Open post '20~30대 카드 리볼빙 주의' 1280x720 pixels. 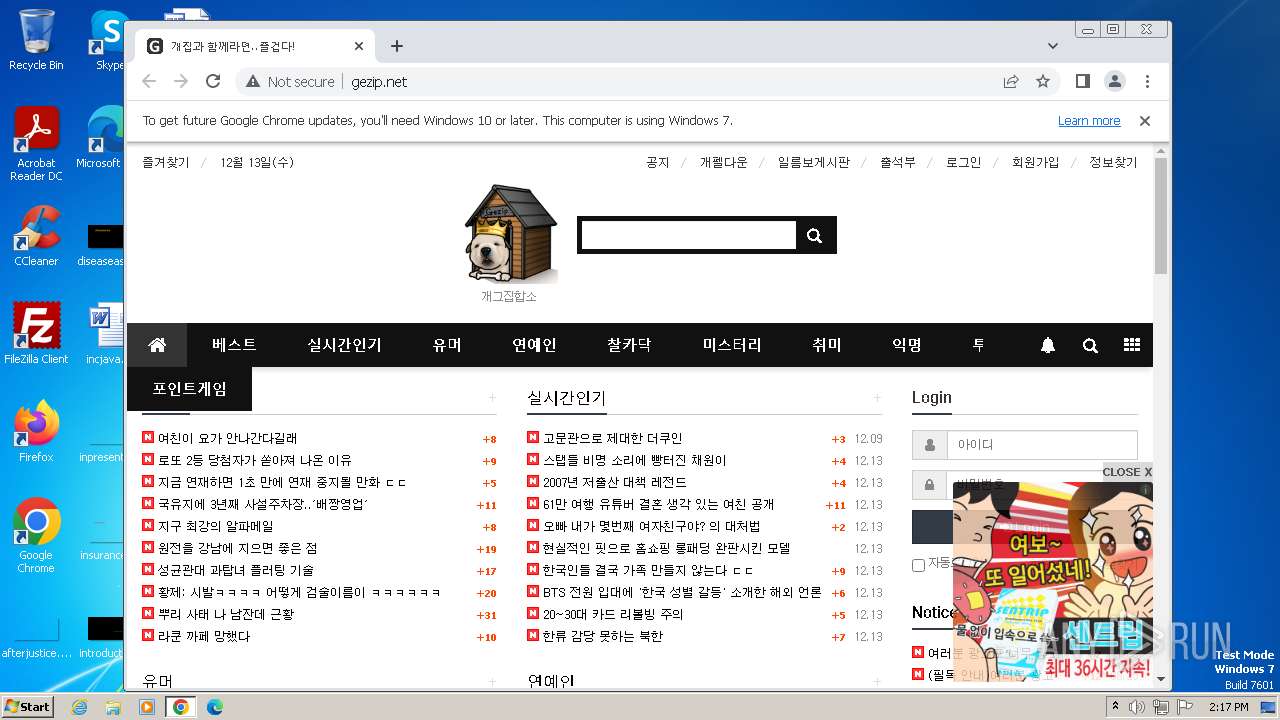612,614
